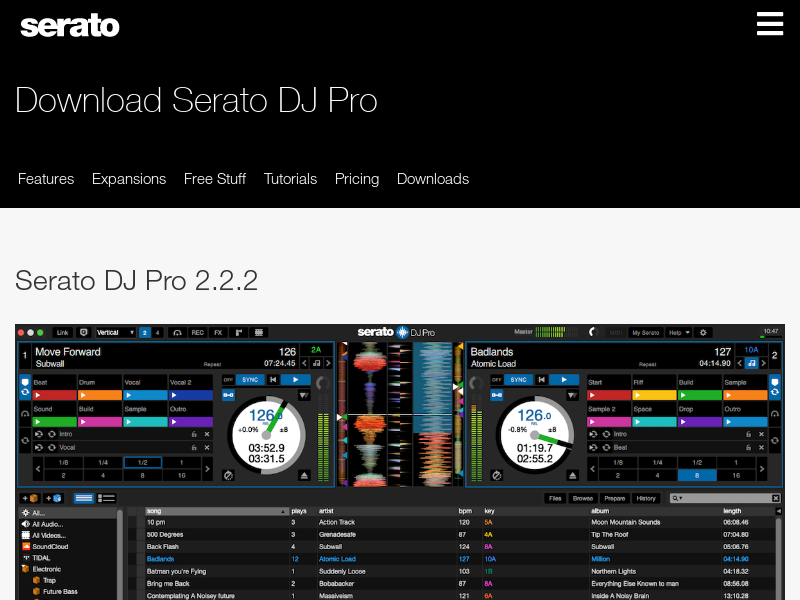Click the library search field
This screenshot has height=600, width=800.
pos(725,498)
